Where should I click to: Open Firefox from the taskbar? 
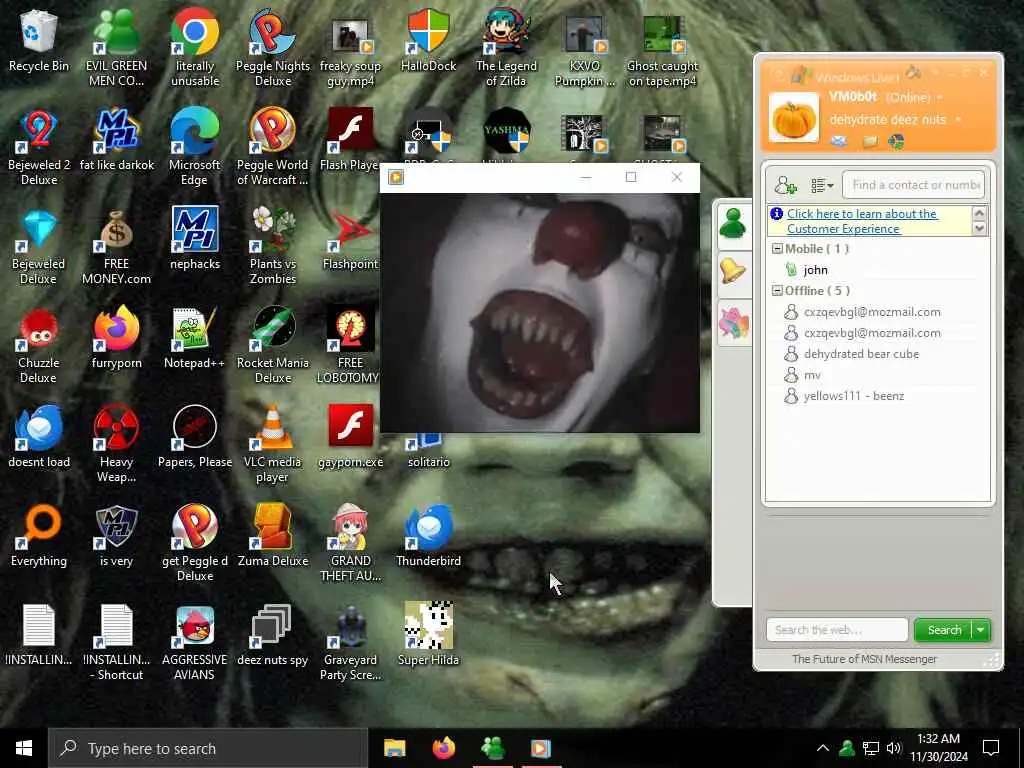443,748
